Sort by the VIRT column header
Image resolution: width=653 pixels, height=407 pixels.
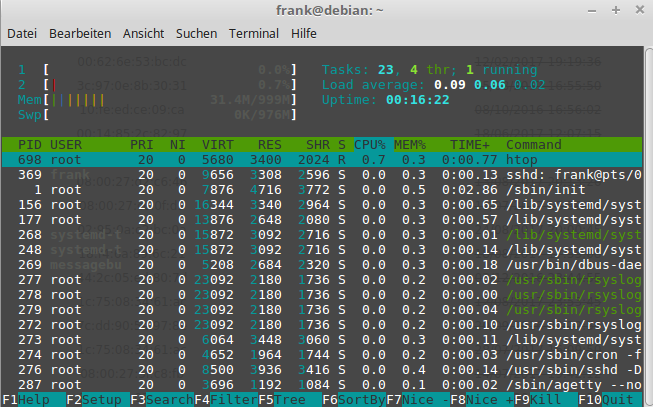click(217, 145)
